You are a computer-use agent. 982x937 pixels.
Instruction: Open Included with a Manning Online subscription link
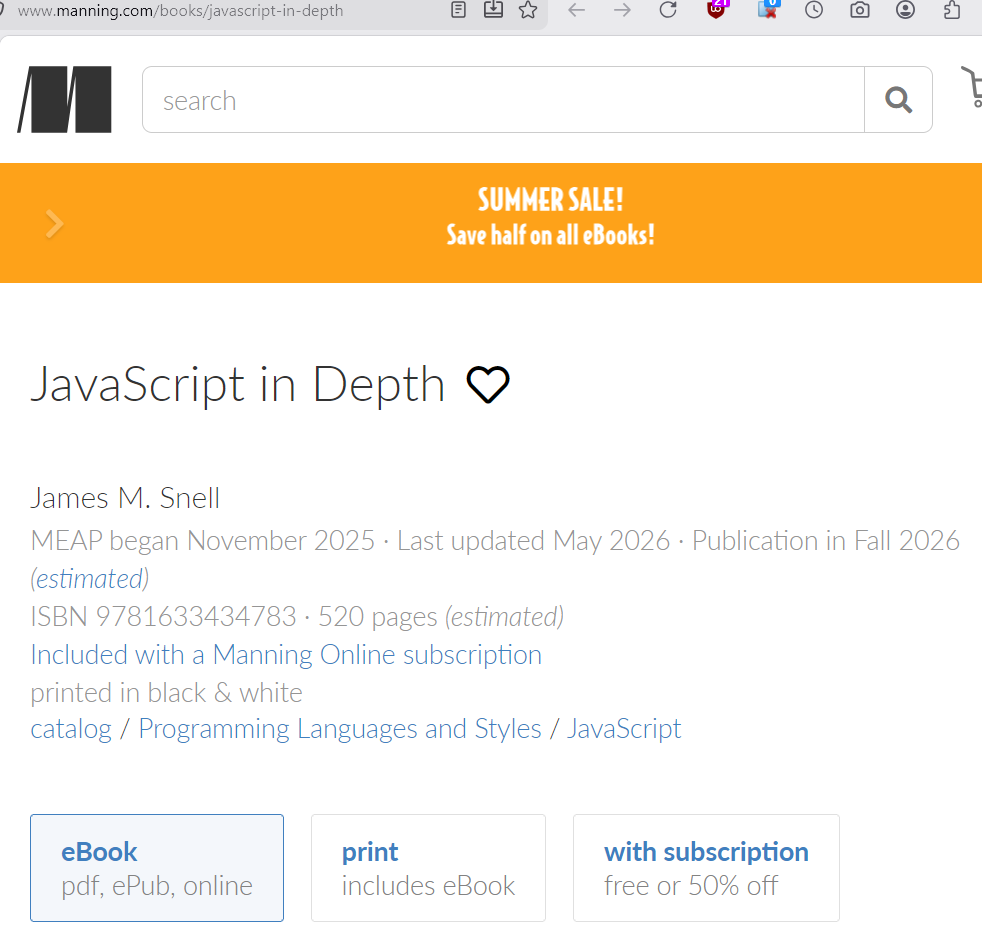click(286, 655)
